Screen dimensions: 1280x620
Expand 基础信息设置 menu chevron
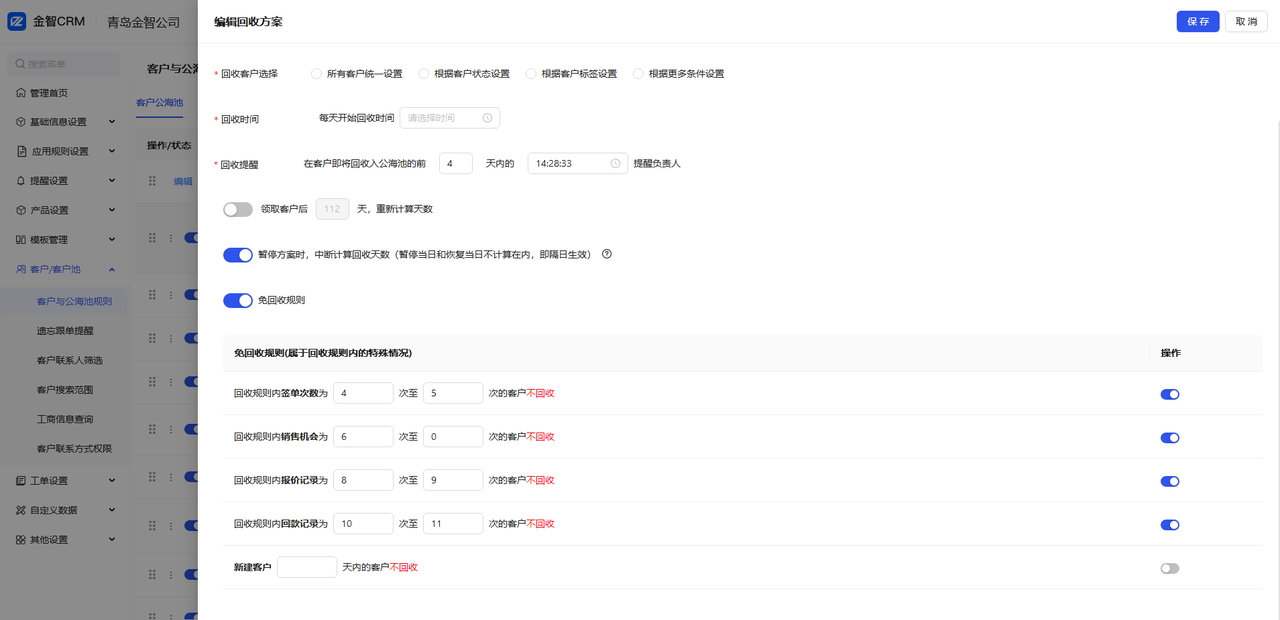click(112, 122)
